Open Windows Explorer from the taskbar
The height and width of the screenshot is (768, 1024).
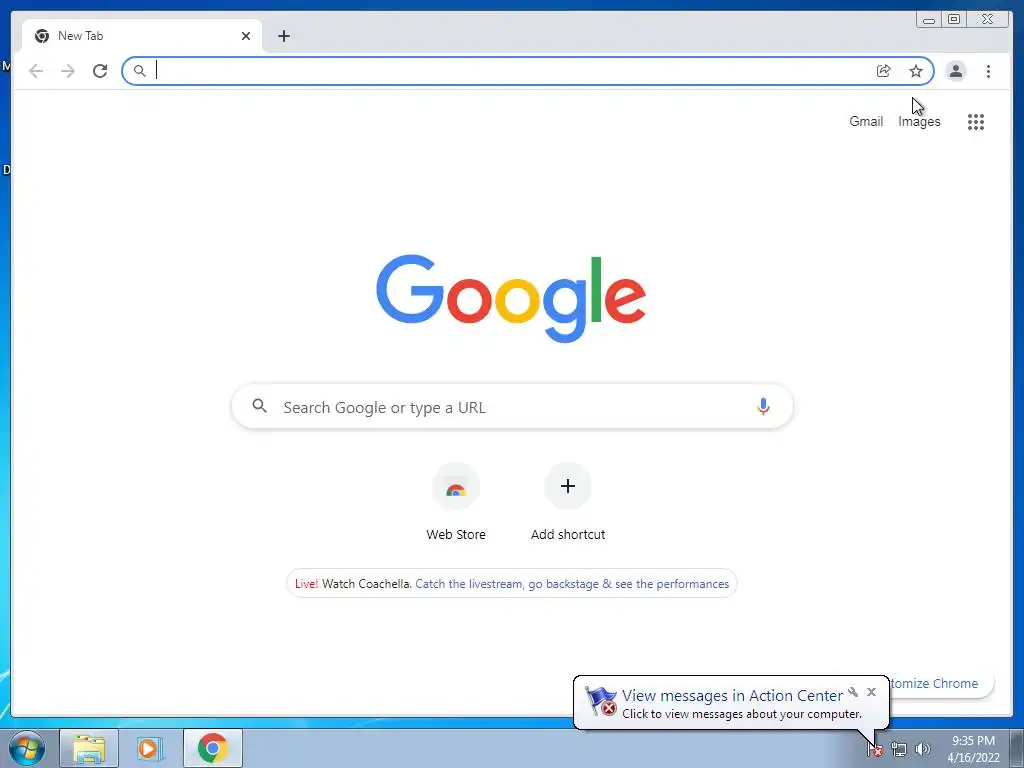pos(89,748)
